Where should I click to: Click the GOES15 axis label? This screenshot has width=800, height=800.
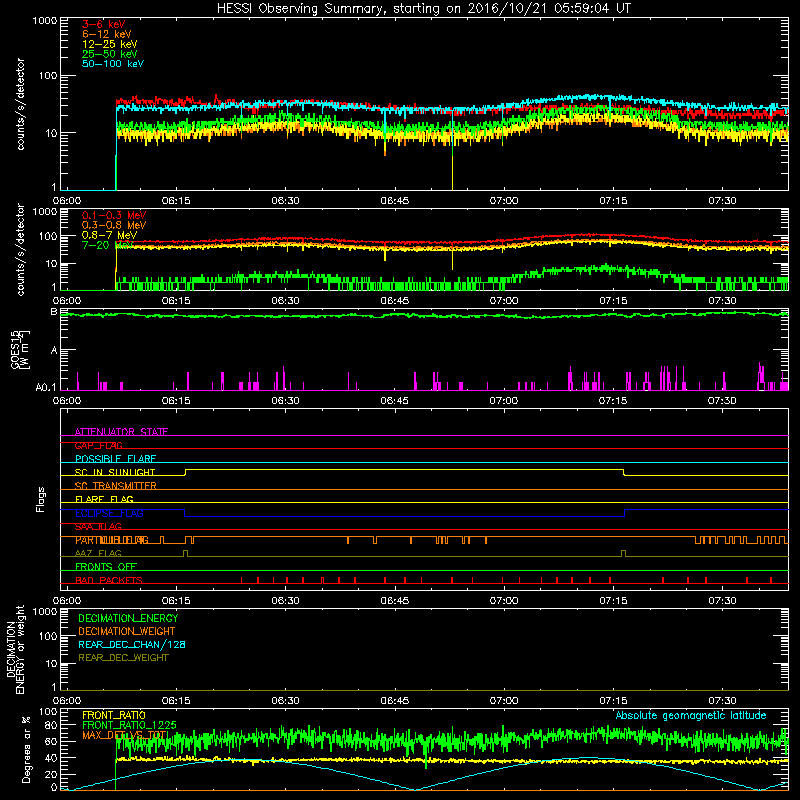pos(20,349)
